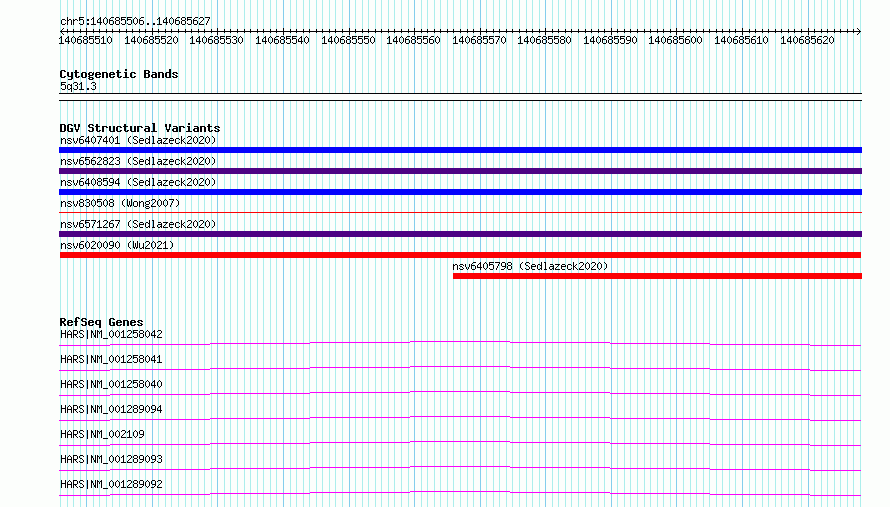
Task: Click ruler position 140685590
Action: 610,40
